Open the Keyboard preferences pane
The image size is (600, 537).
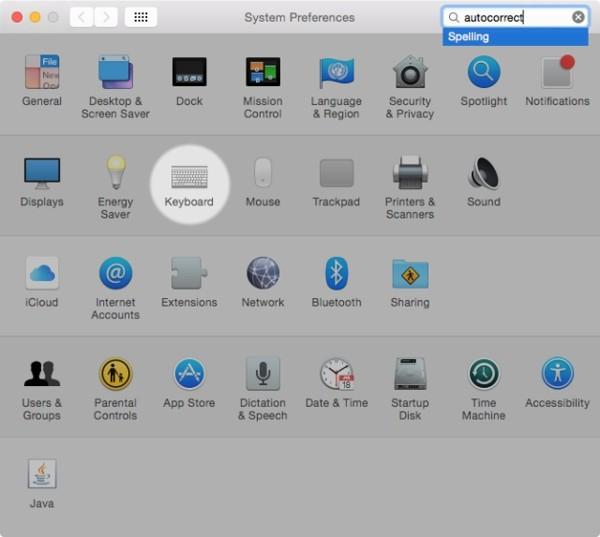point(189,178)
